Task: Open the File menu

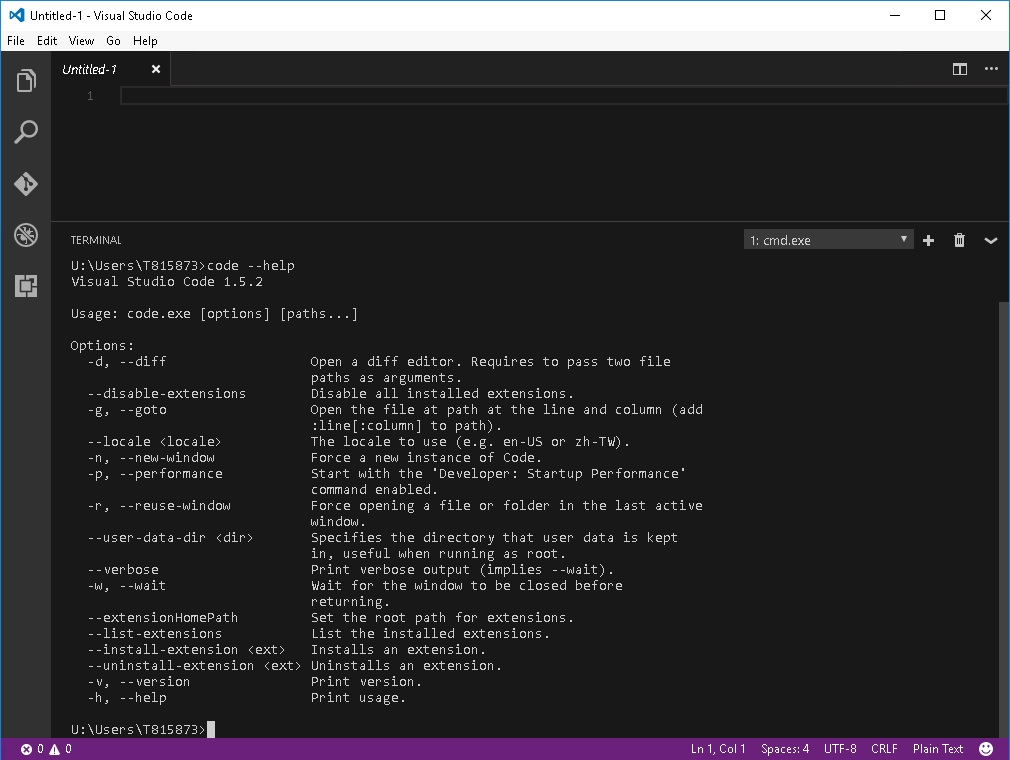Action: tap(15, 41)
